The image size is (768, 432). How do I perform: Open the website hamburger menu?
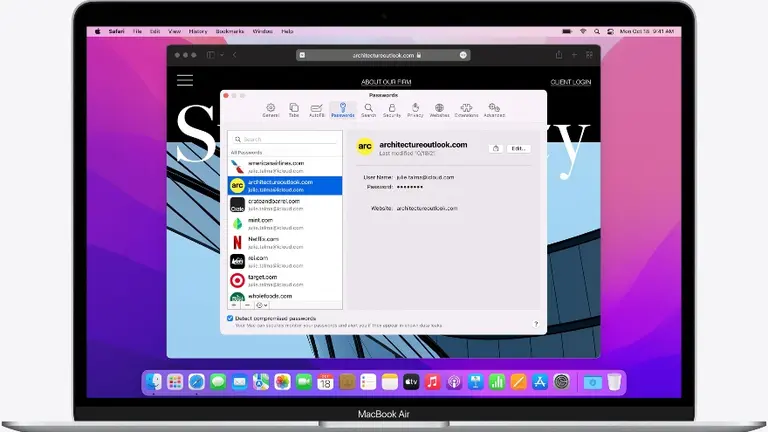point(185,80)
